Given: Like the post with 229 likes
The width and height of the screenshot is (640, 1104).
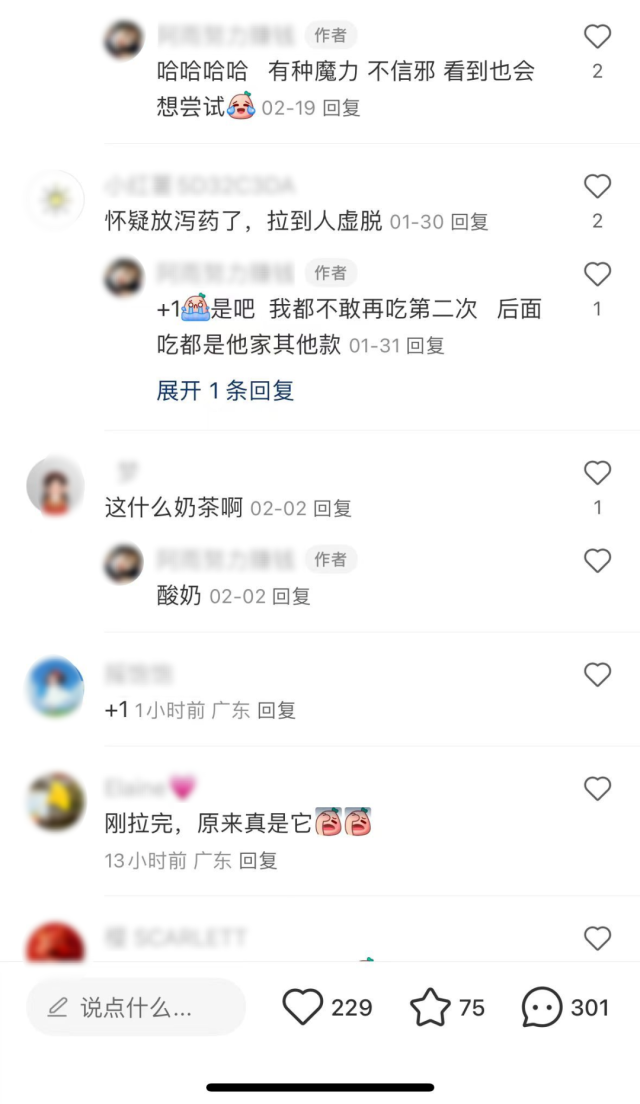Looking at the screenshot, I should pyautogui.click(x=303, y=1007).
